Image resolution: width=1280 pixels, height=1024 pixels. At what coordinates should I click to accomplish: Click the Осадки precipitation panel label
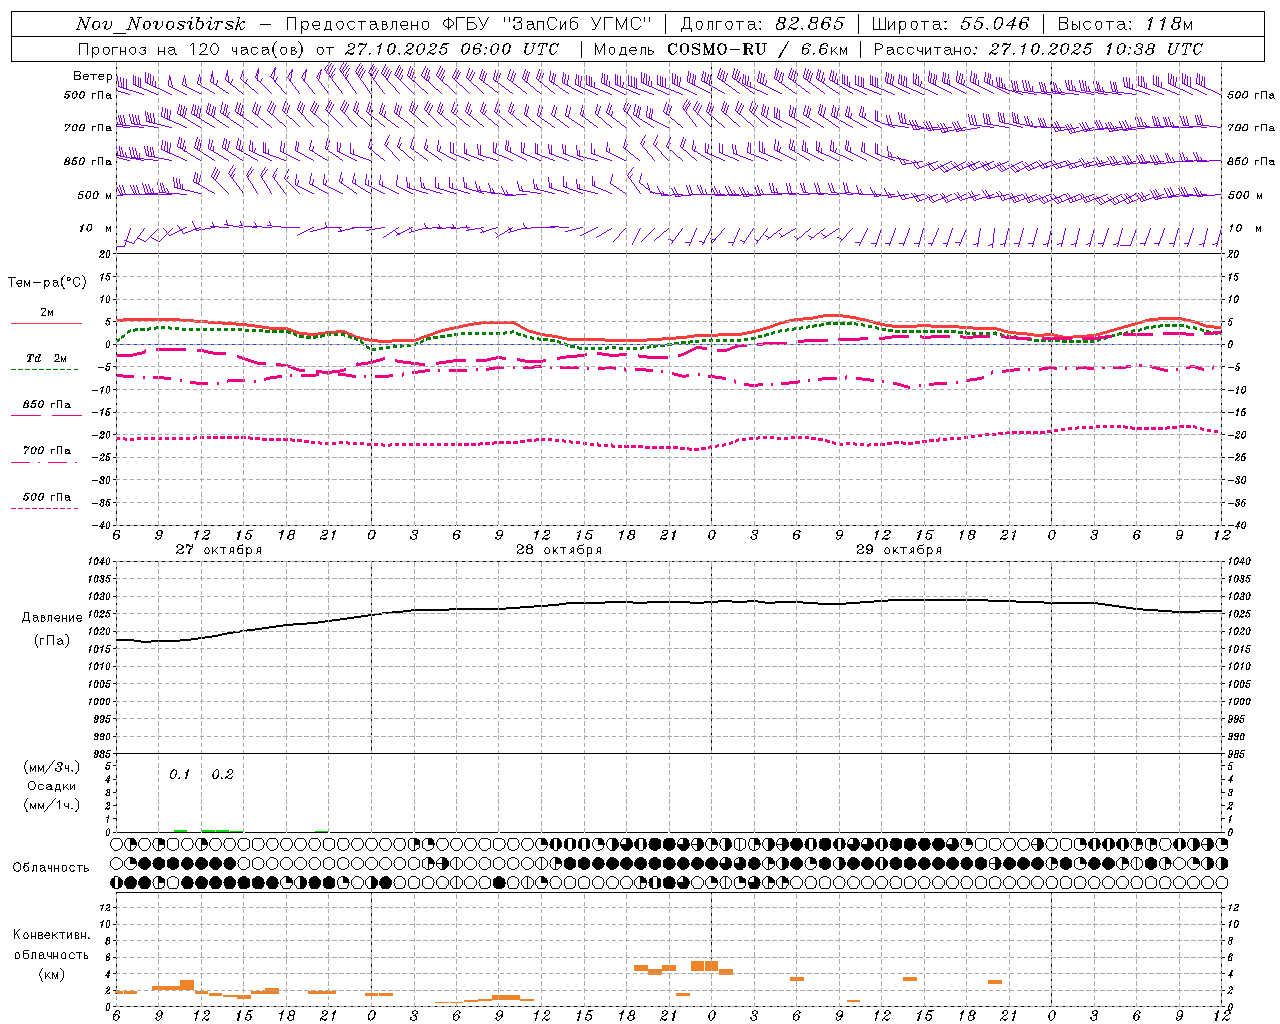pyautogui.click(x=52, y=786)
